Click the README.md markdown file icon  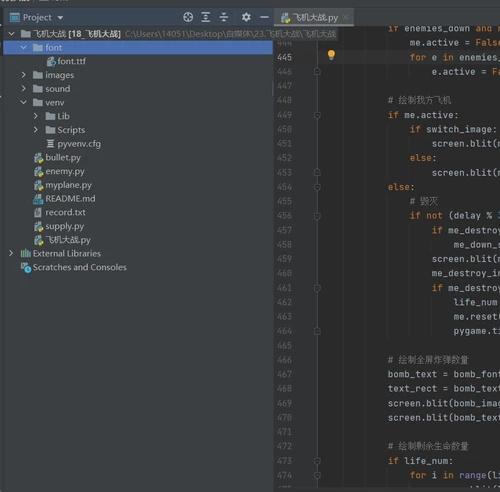(38, 199)
